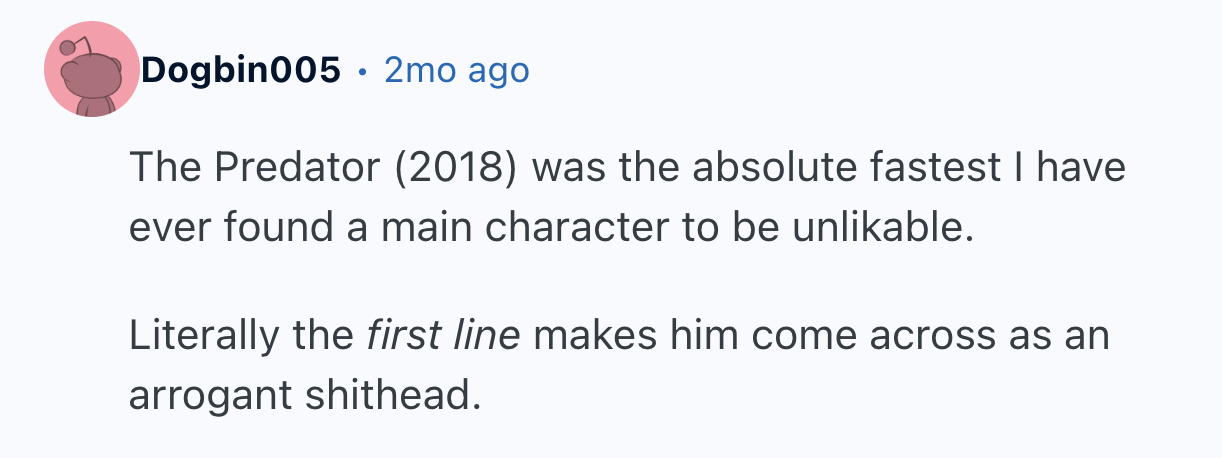Click the word "unlikable" in the comment
This screenshot has height=458, width=1222.
pyautogui.click(x=879, y=227)
